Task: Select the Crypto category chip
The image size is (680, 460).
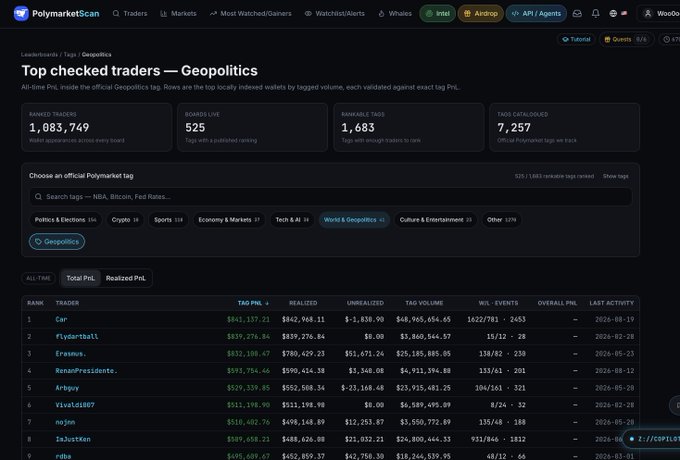Action: coord(125,220)
